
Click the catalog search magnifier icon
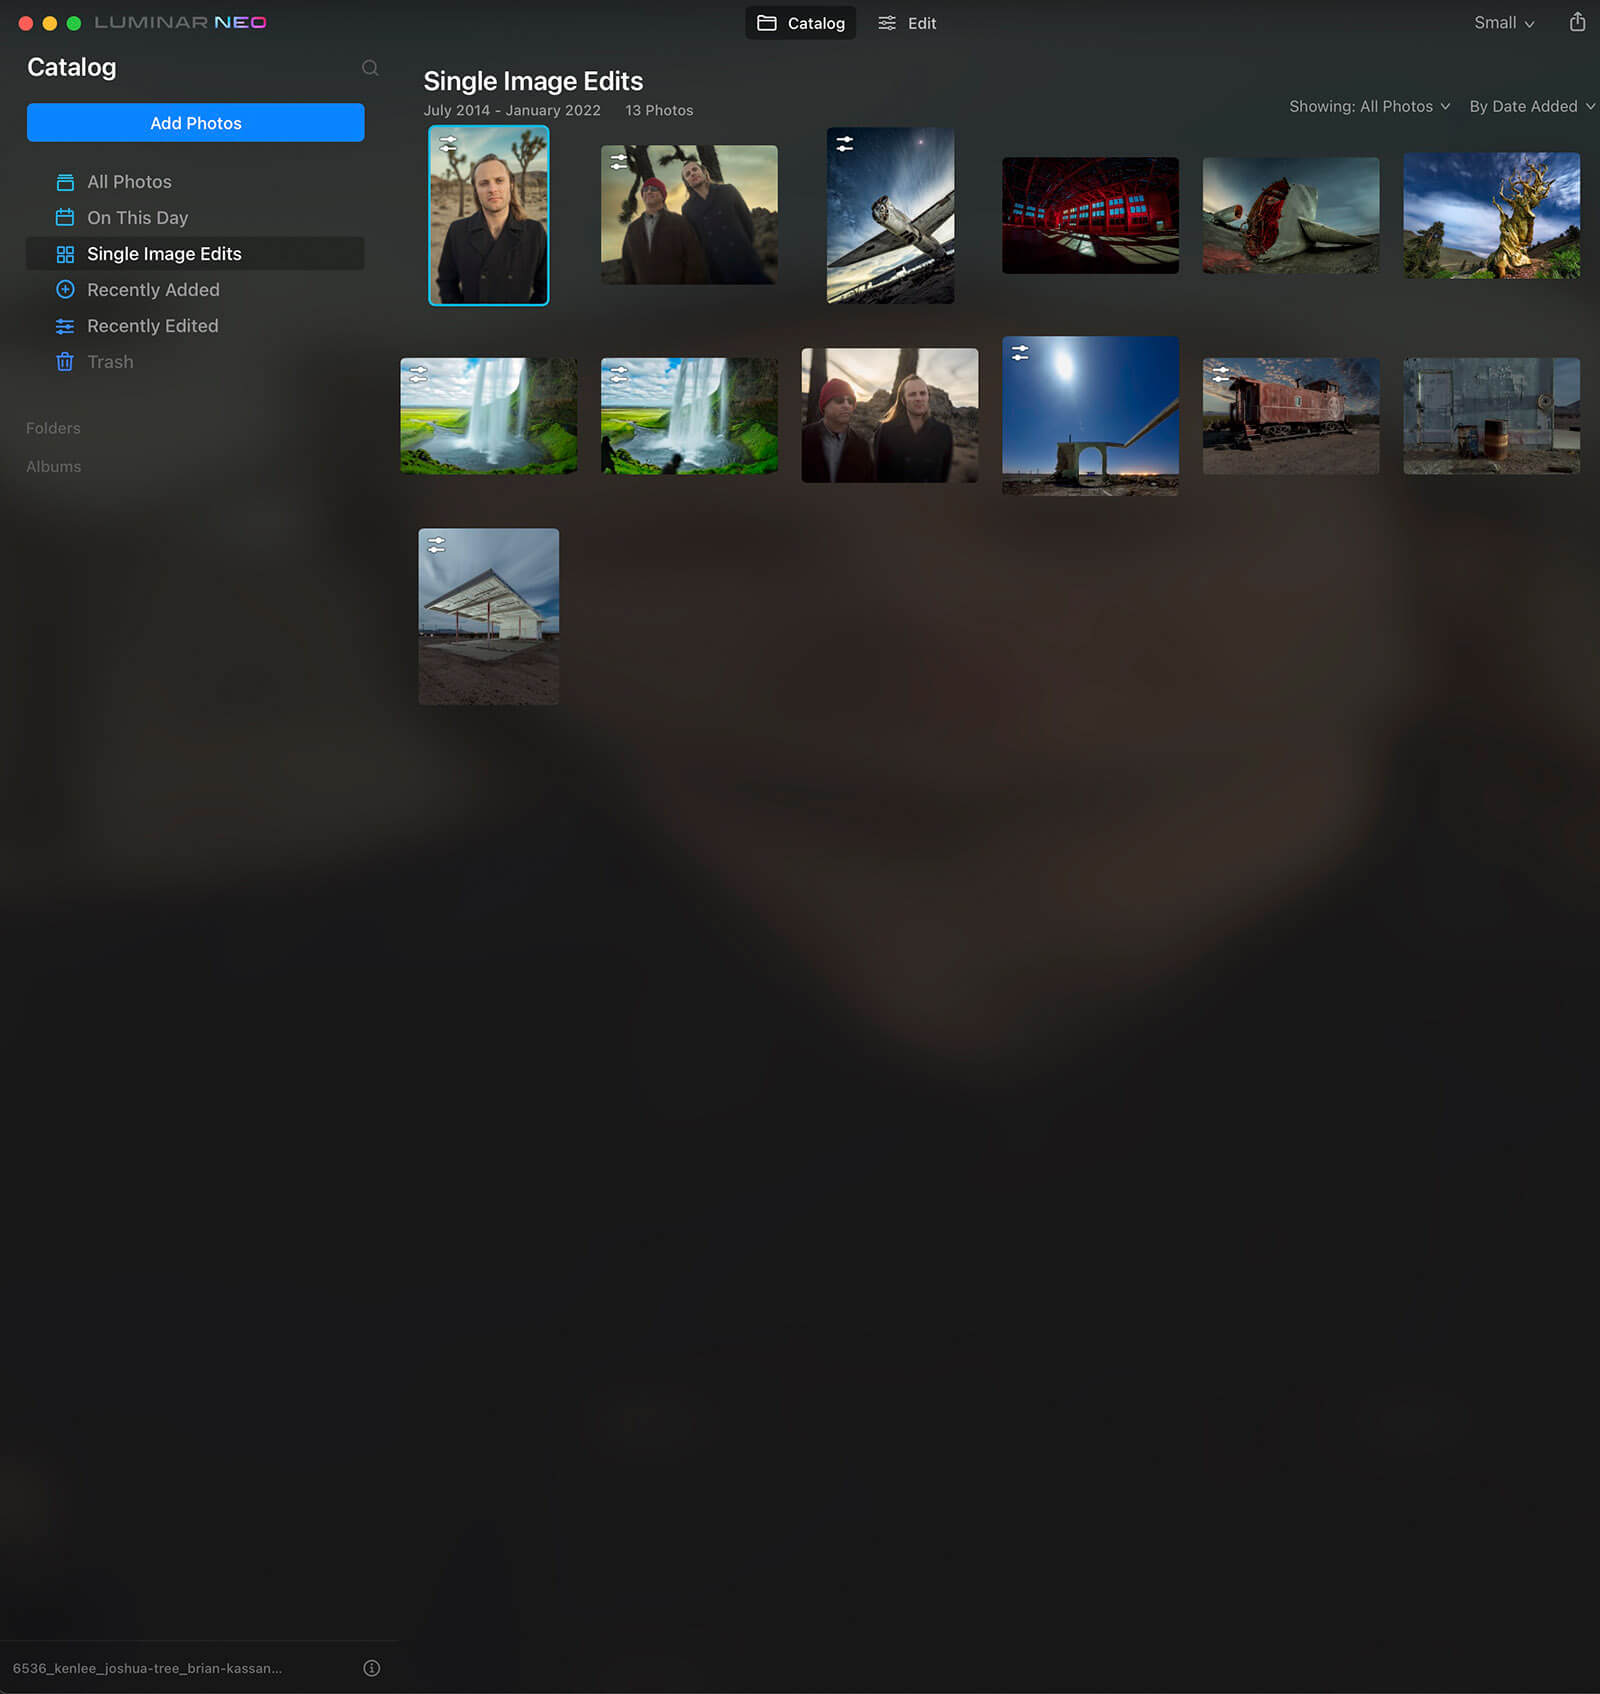[370, 68]
